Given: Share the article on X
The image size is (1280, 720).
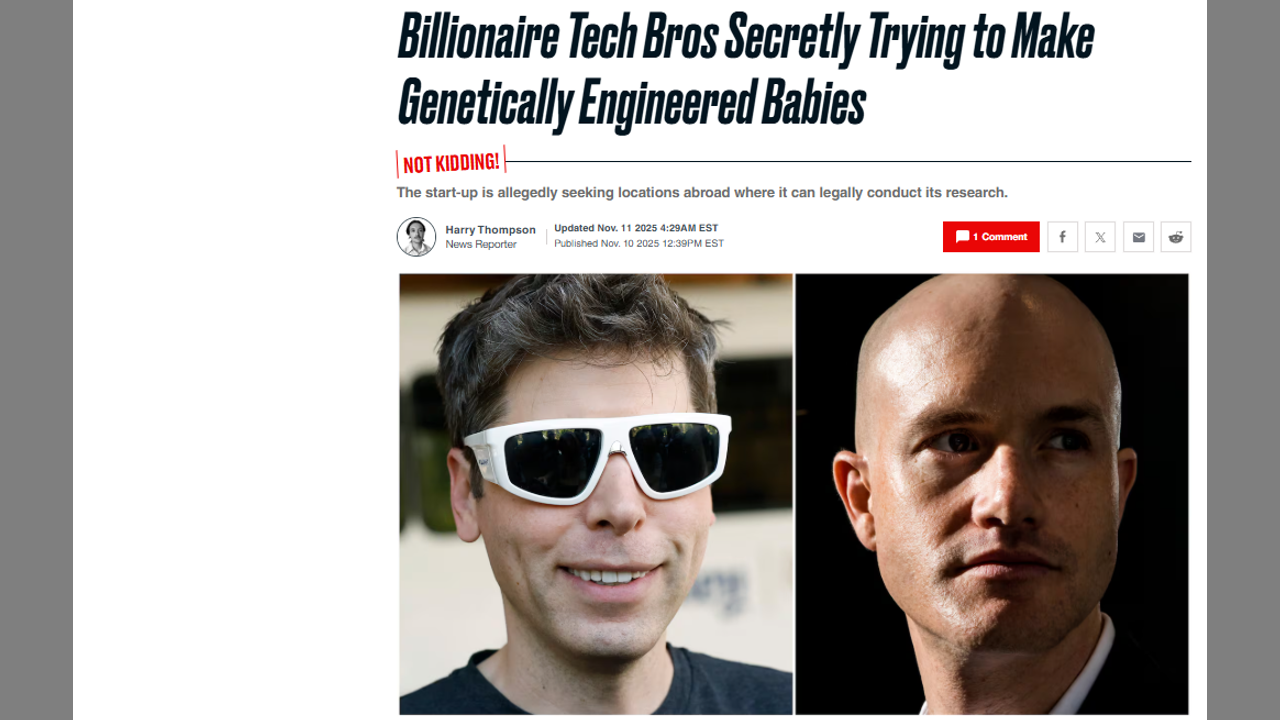Looking at the screenshot, I should pos(1100,237).
